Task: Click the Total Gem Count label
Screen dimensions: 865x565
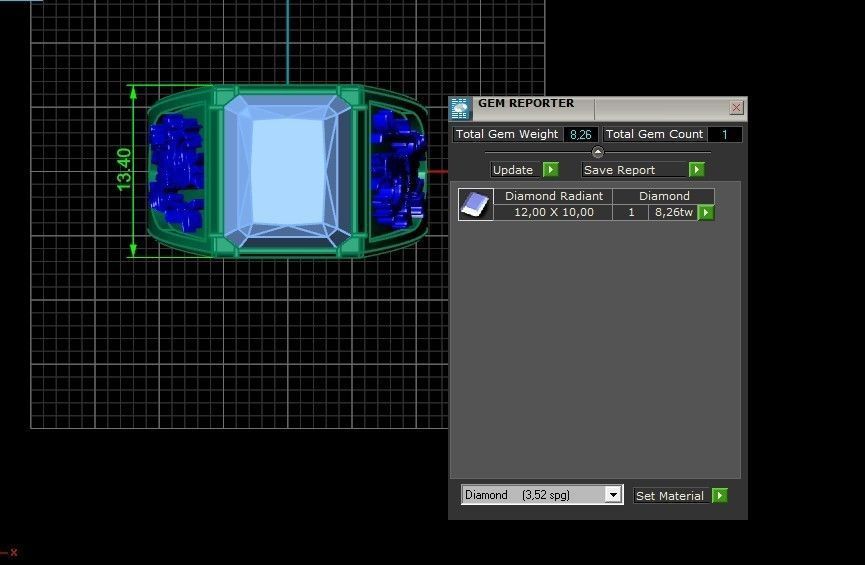Action: tap(654, 134)
